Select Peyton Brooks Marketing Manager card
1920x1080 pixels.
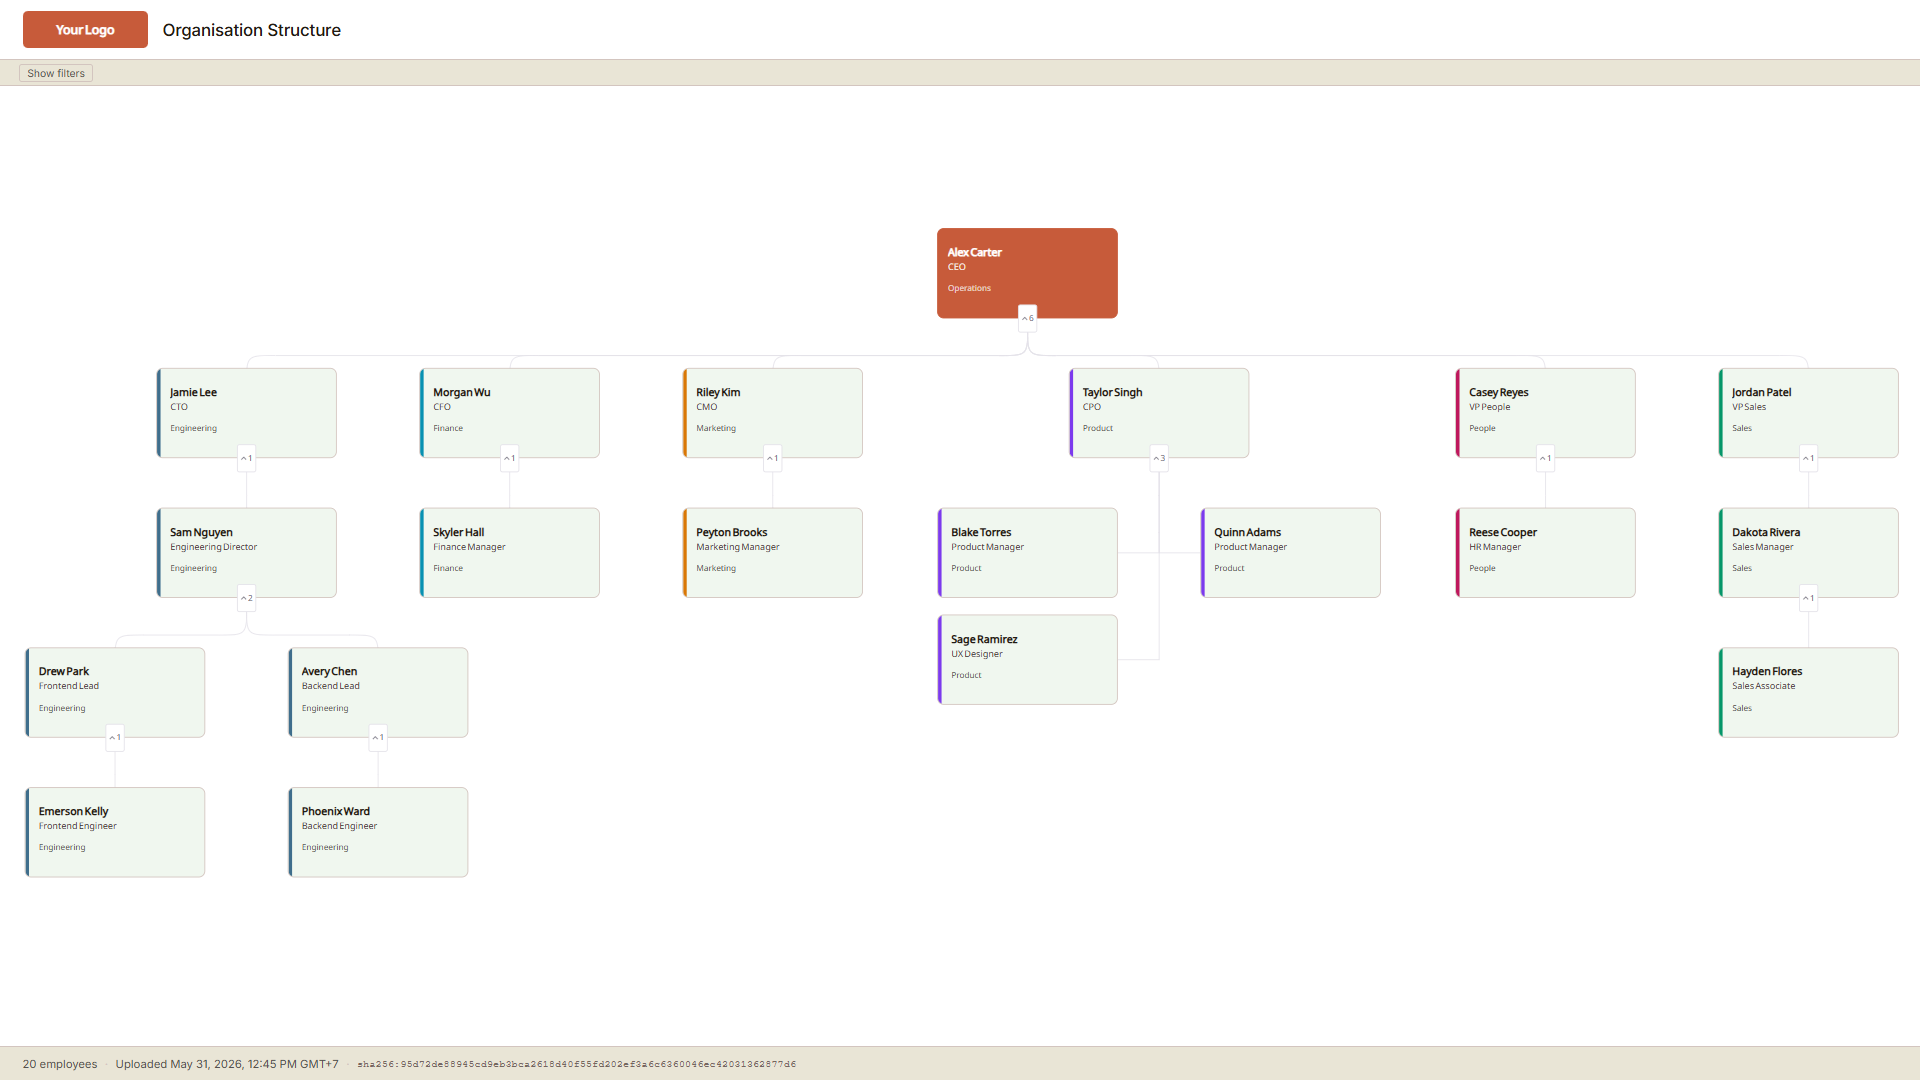pyautogui.click(x=772, y=553)
